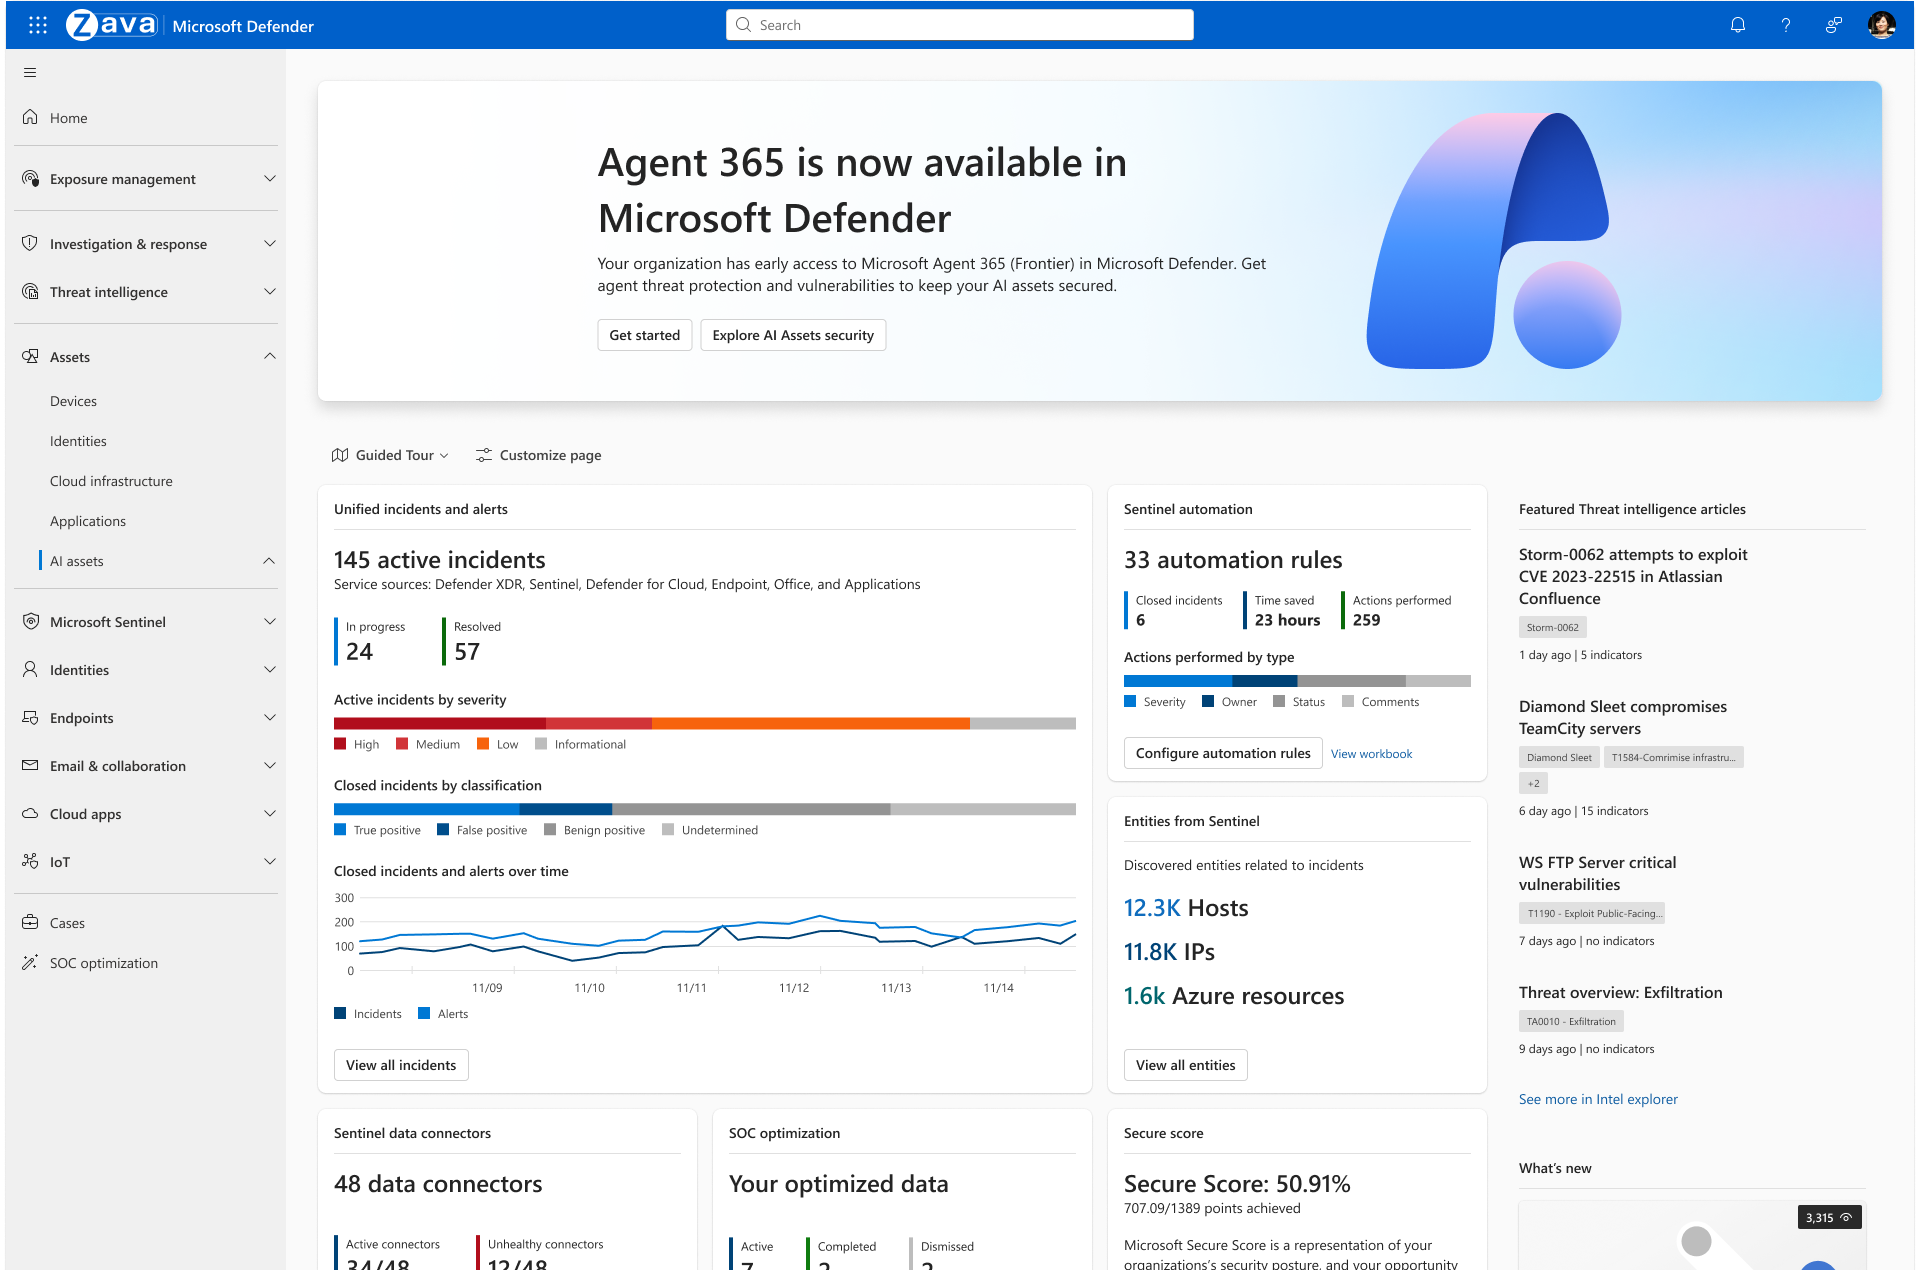Image resolution: width=1920 pixels, height=1270 pixels.
Task: Click the True positive blue swatch
Action: [x=340, y=830]
